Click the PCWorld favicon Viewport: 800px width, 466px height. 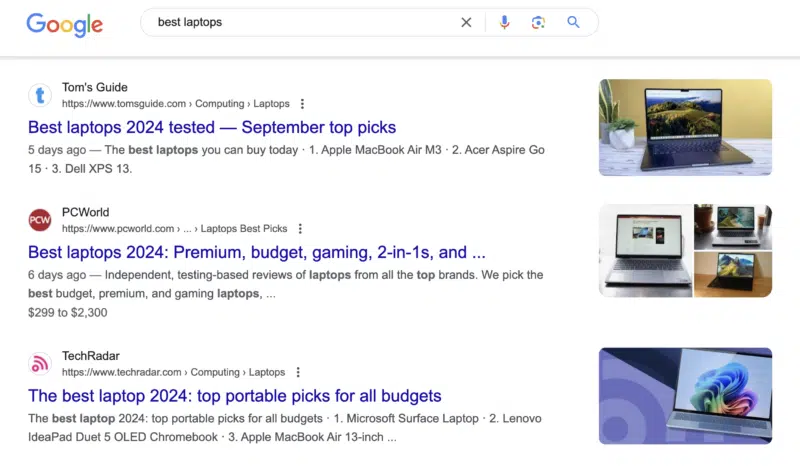point(40,220)
